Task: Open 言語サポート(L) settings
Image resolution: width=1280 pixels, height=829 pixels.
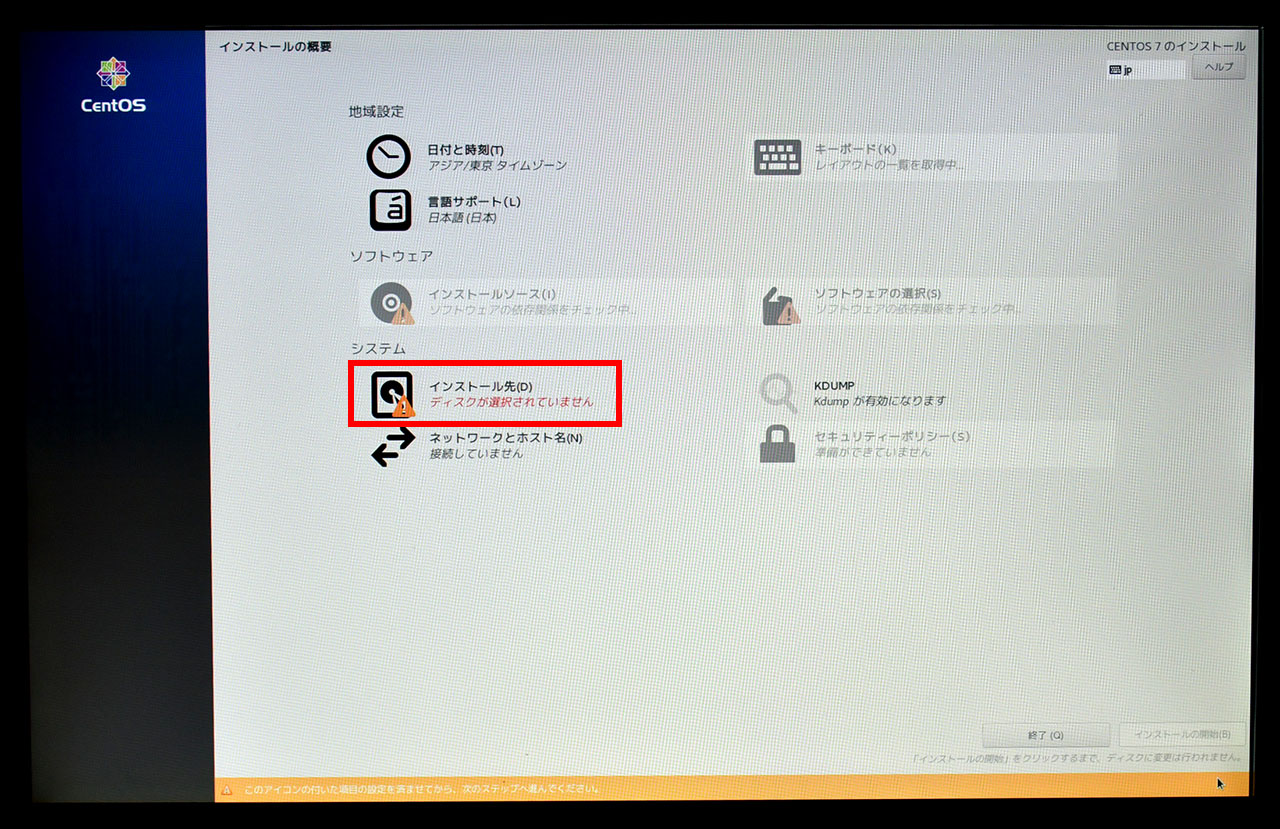Action: pos(474,202)
